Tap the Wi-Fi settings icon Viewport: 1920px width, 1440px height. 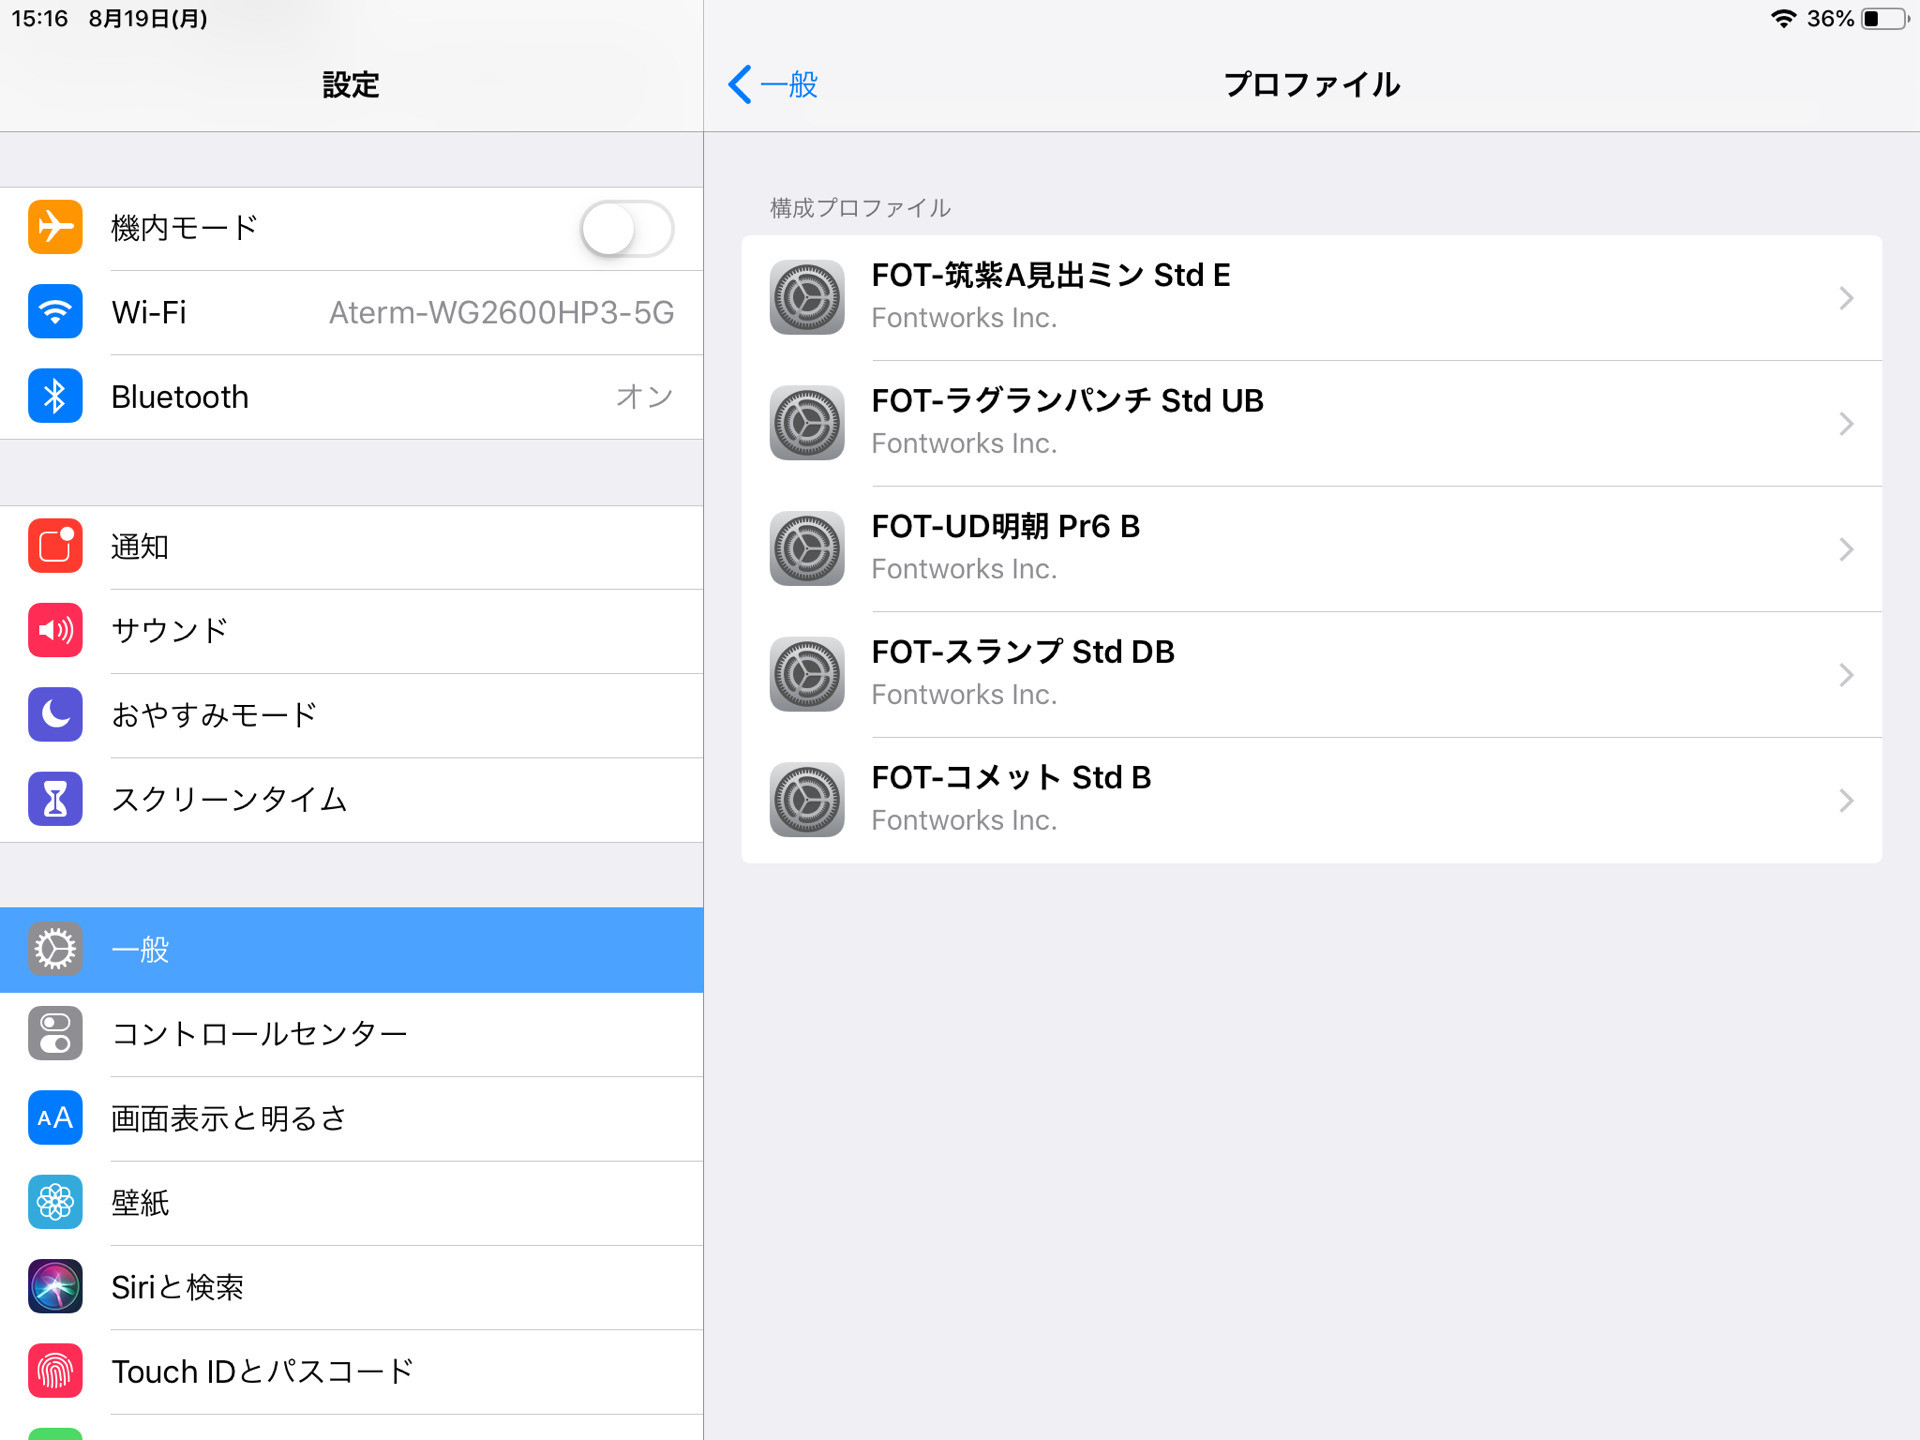click(55, 312)
